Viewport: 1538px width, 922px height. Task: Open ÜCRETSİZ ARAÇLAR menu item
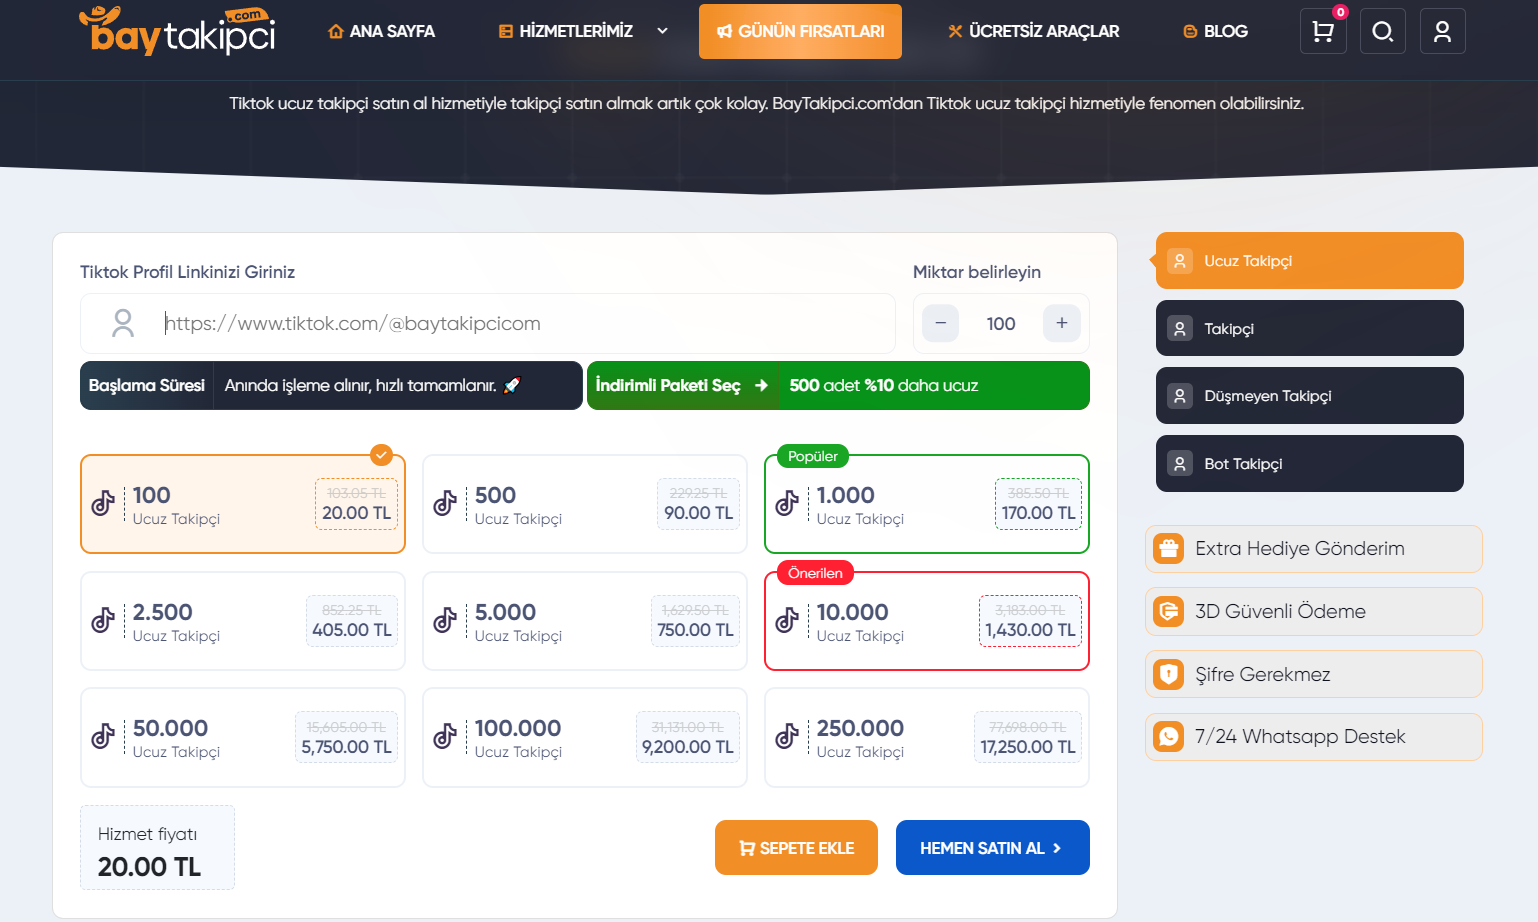pos(1034,31)
